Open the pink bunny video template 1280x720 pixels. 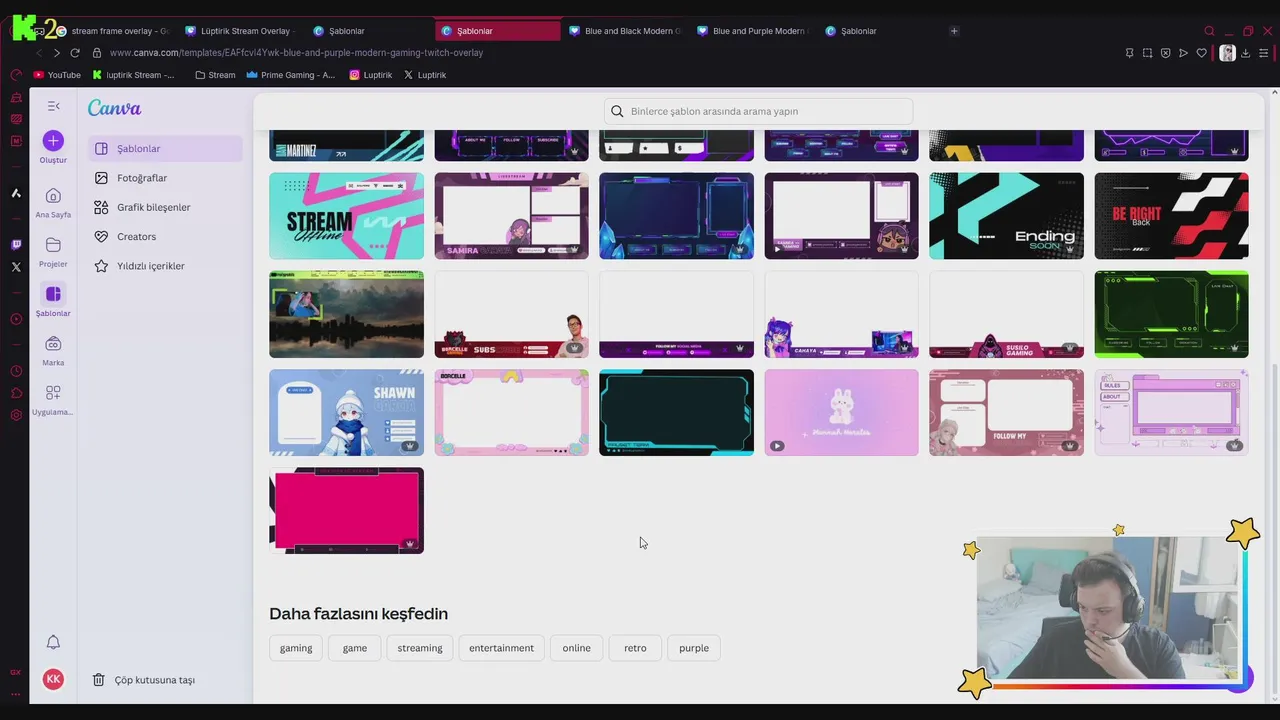point(841,412)
